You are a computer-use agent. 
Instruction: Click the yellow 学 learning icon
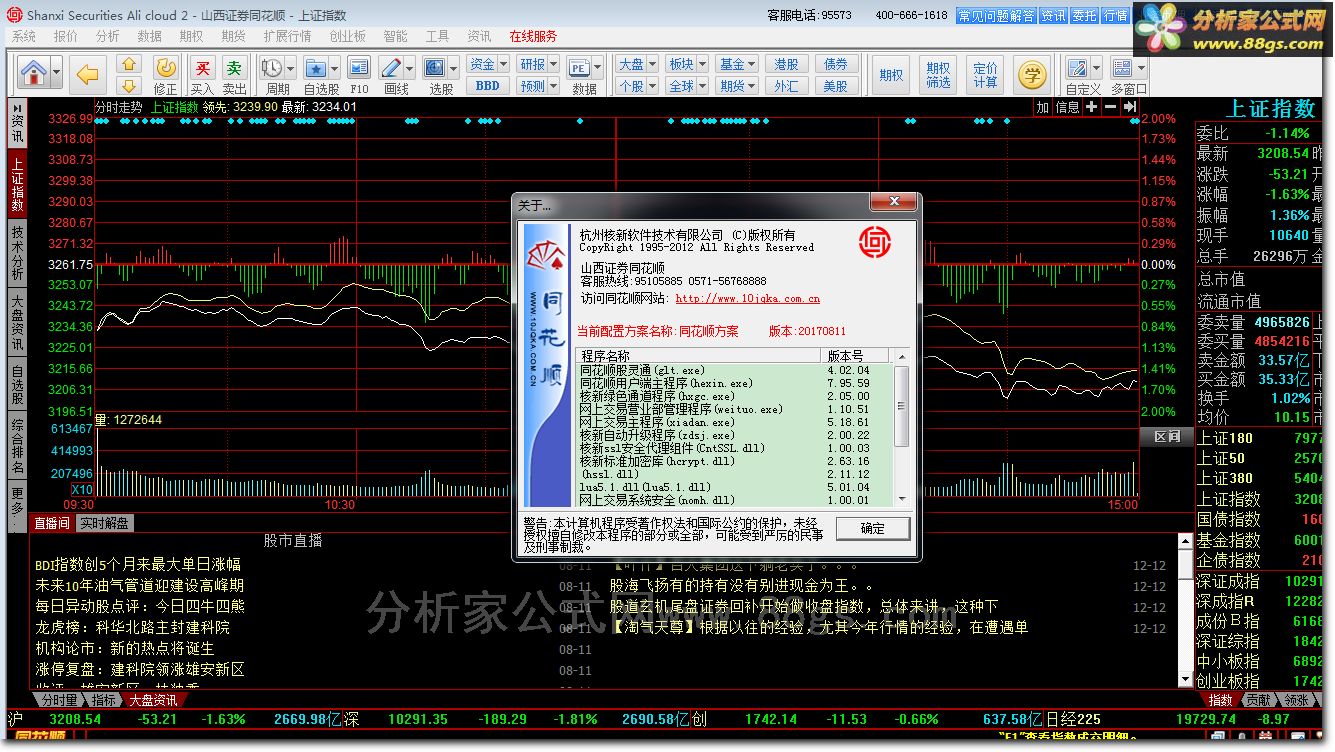point(1032,74)
